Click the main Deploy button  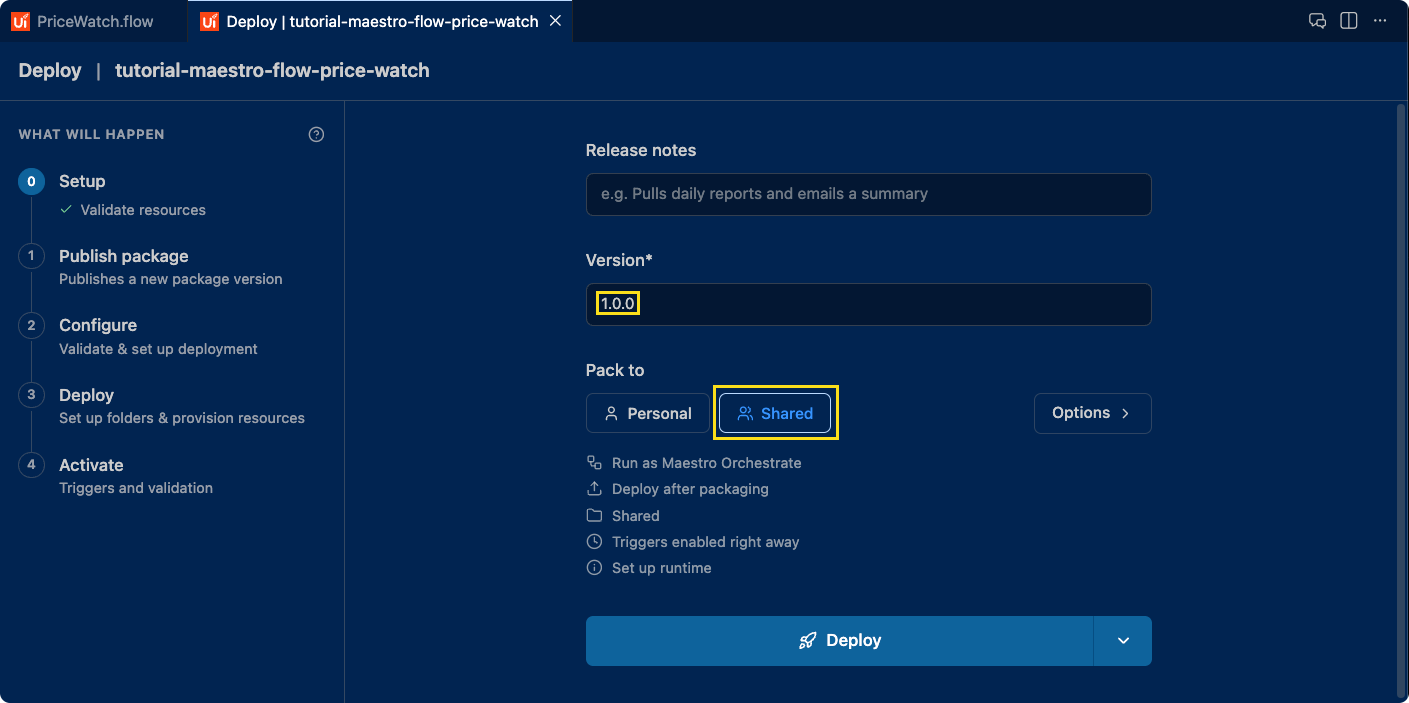(x=839, y=641)
